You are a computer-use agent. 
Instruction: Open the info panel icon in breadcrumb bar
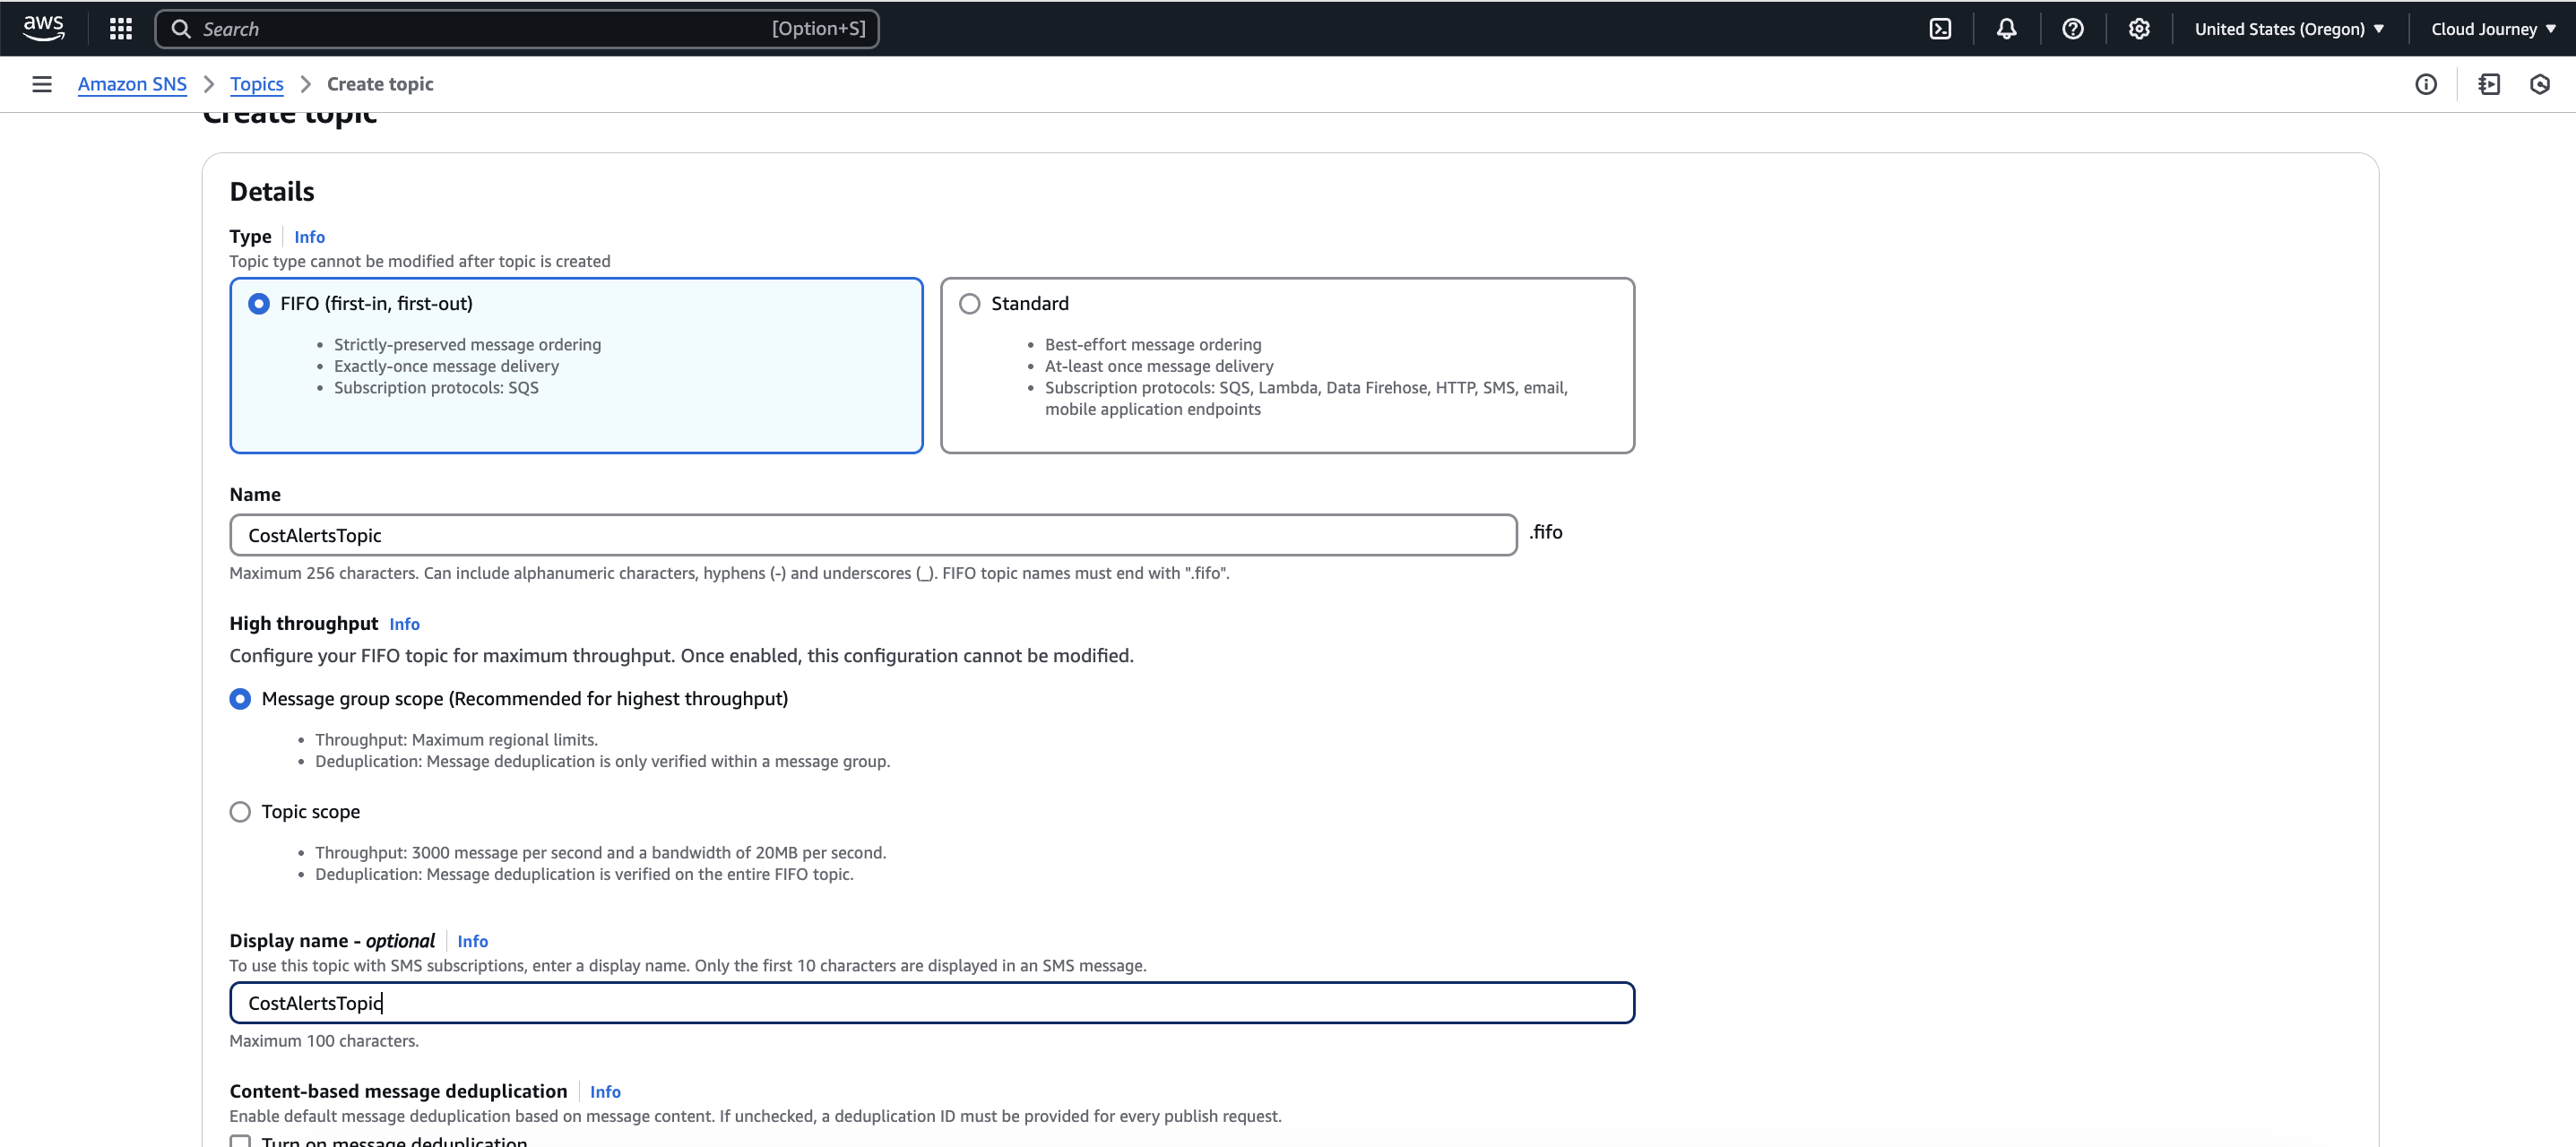[x=2426, y=84]
